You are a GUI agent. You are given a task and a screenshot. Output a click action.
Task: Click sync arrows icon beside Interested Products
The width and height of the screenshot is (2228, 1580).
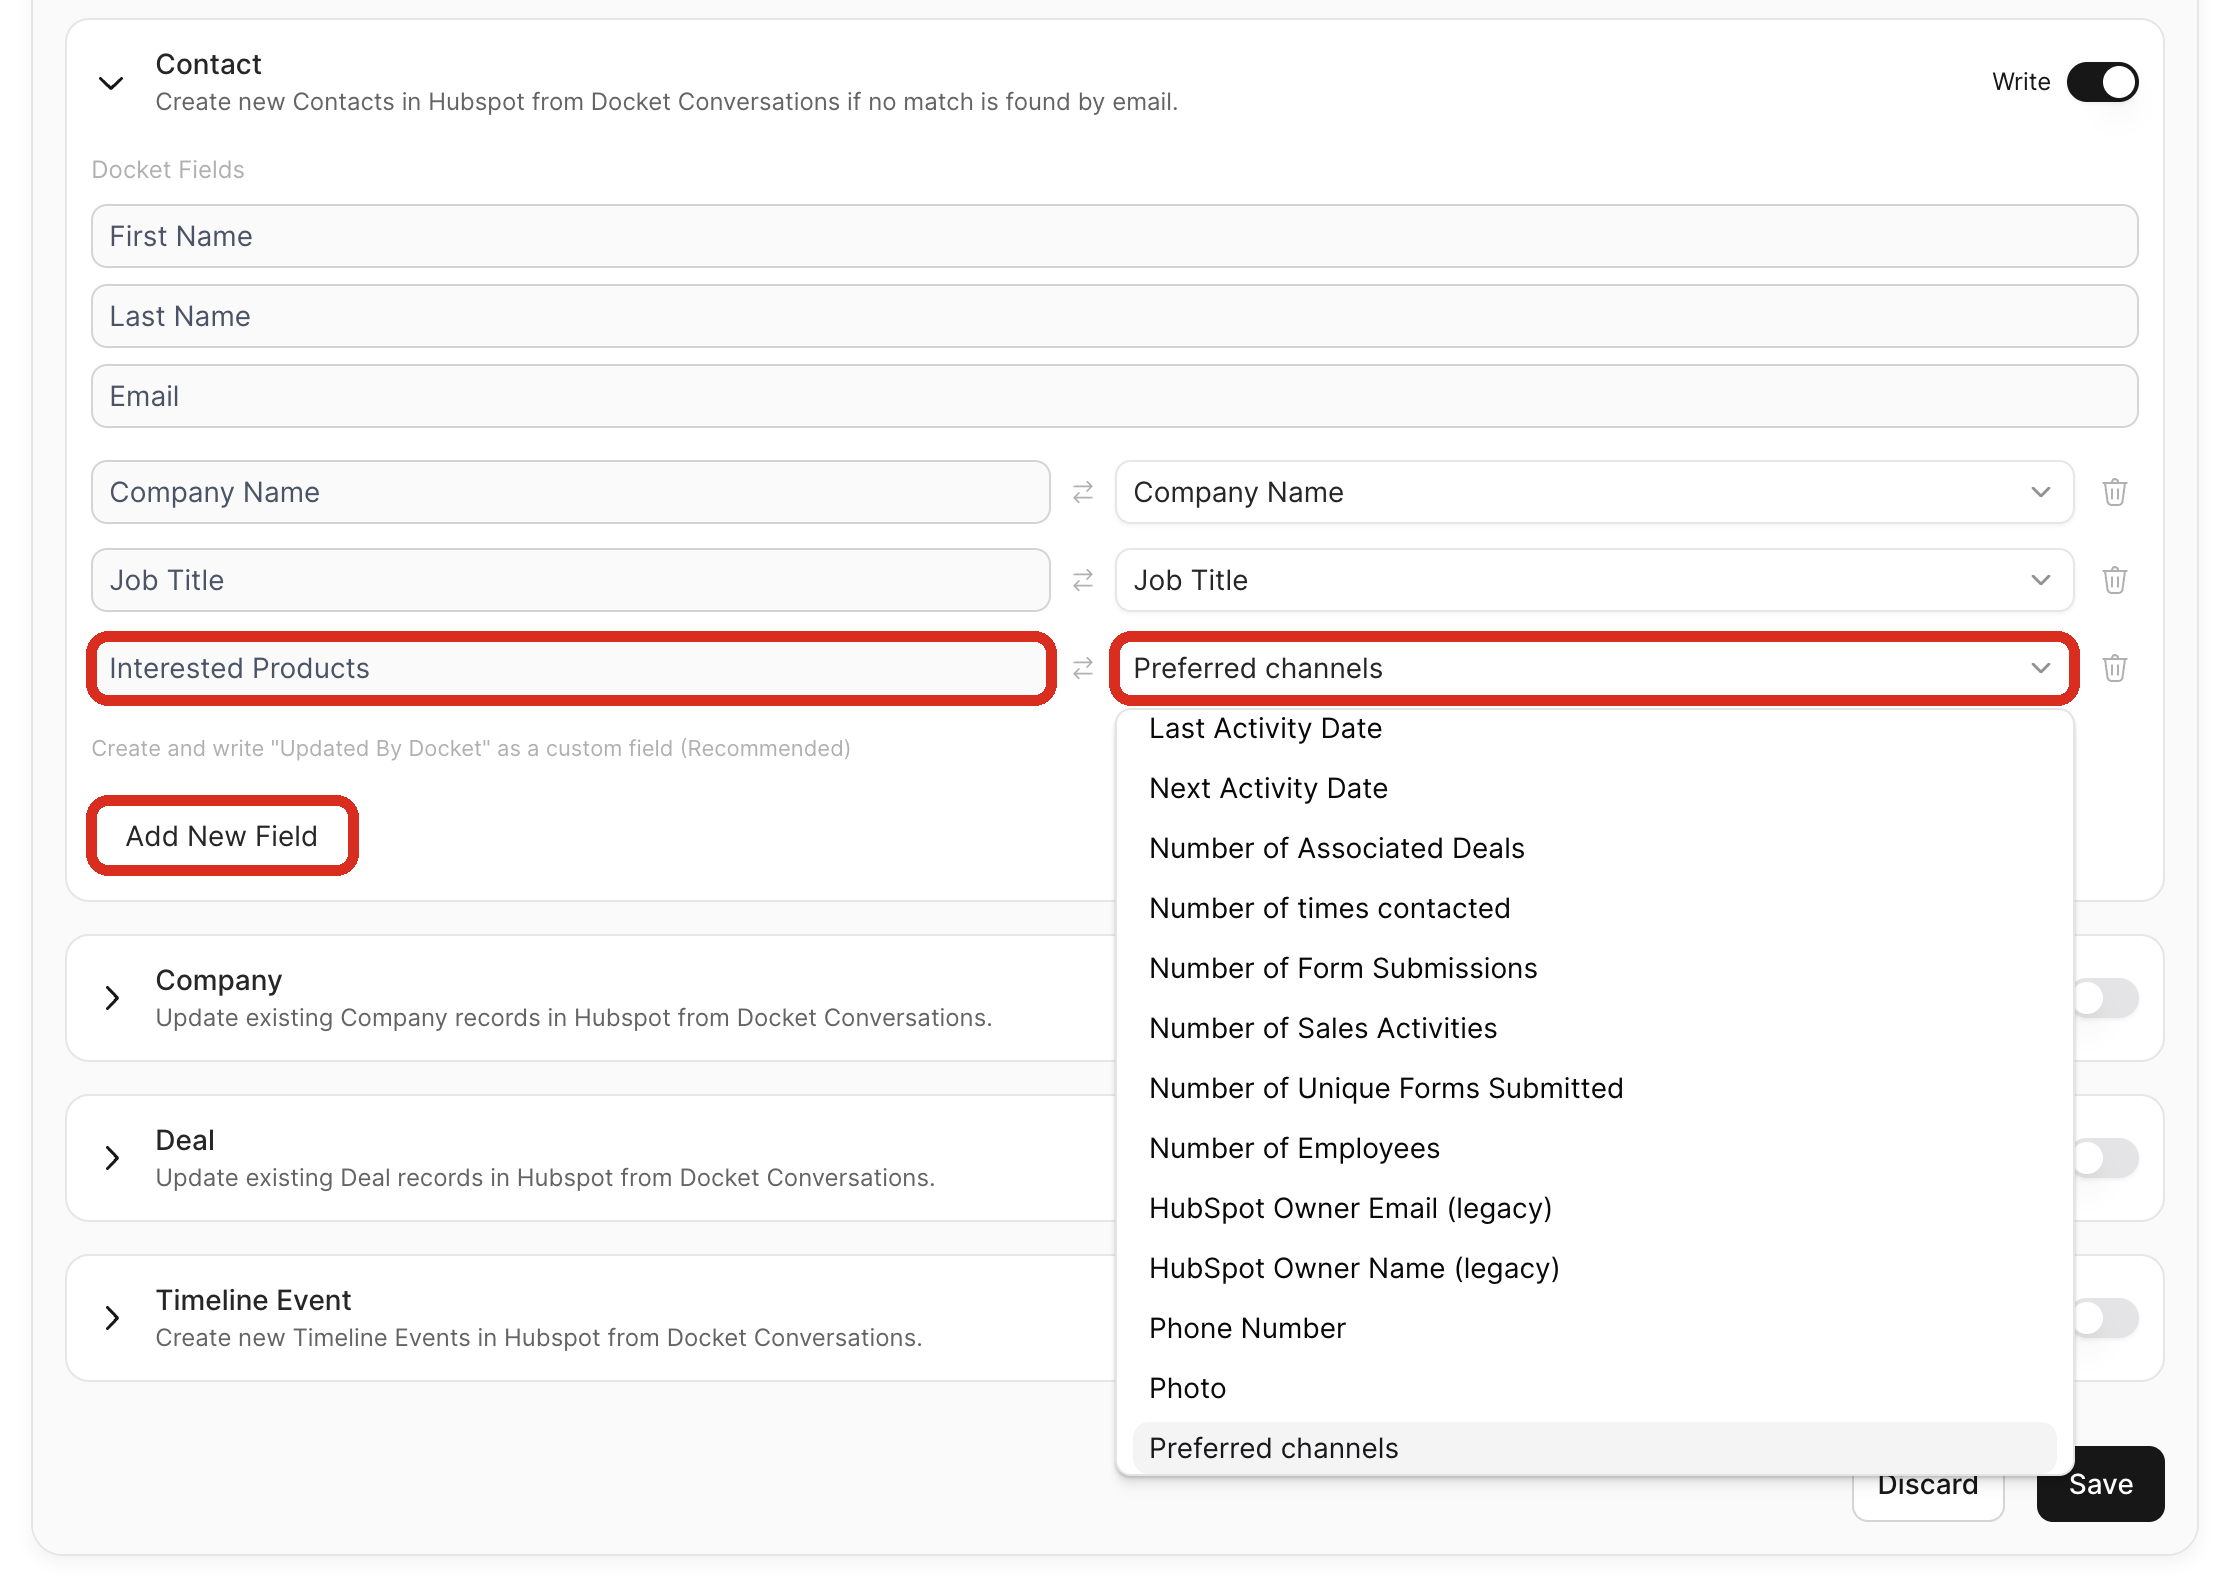[x=1083, y=668]
